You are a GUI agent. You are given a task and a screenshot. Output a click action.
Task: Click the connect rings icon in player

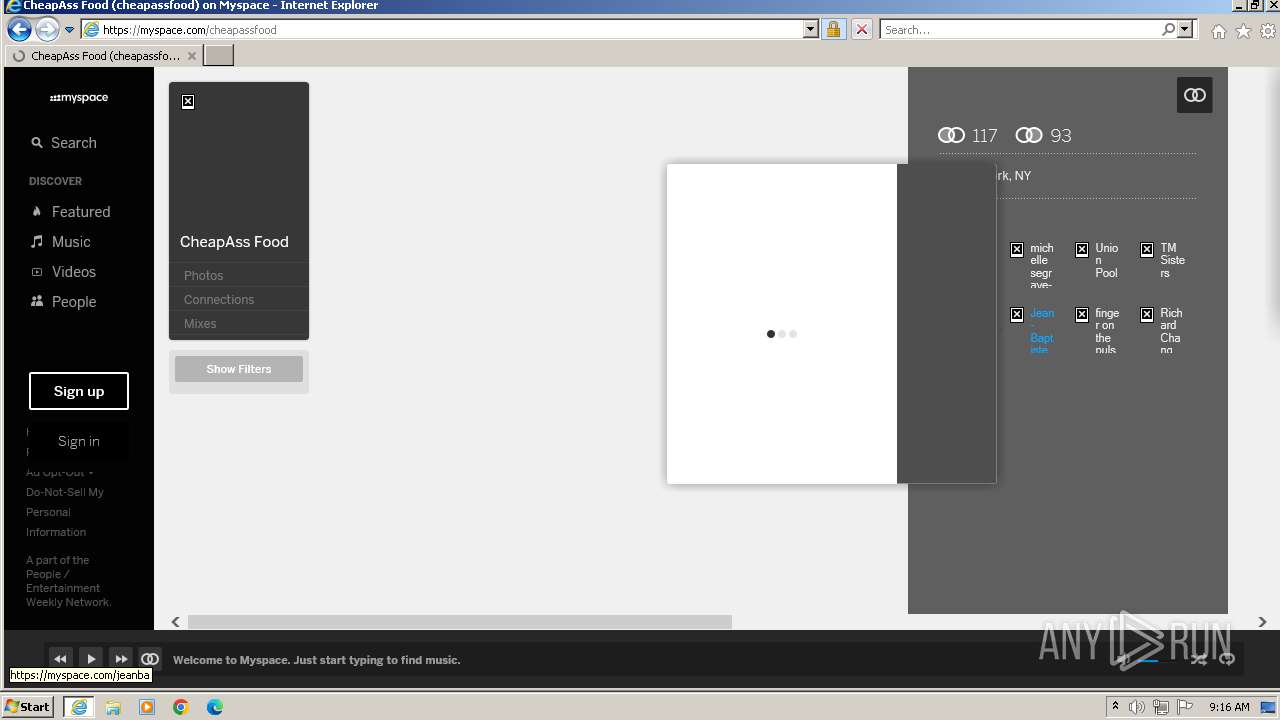coord(150,659)
